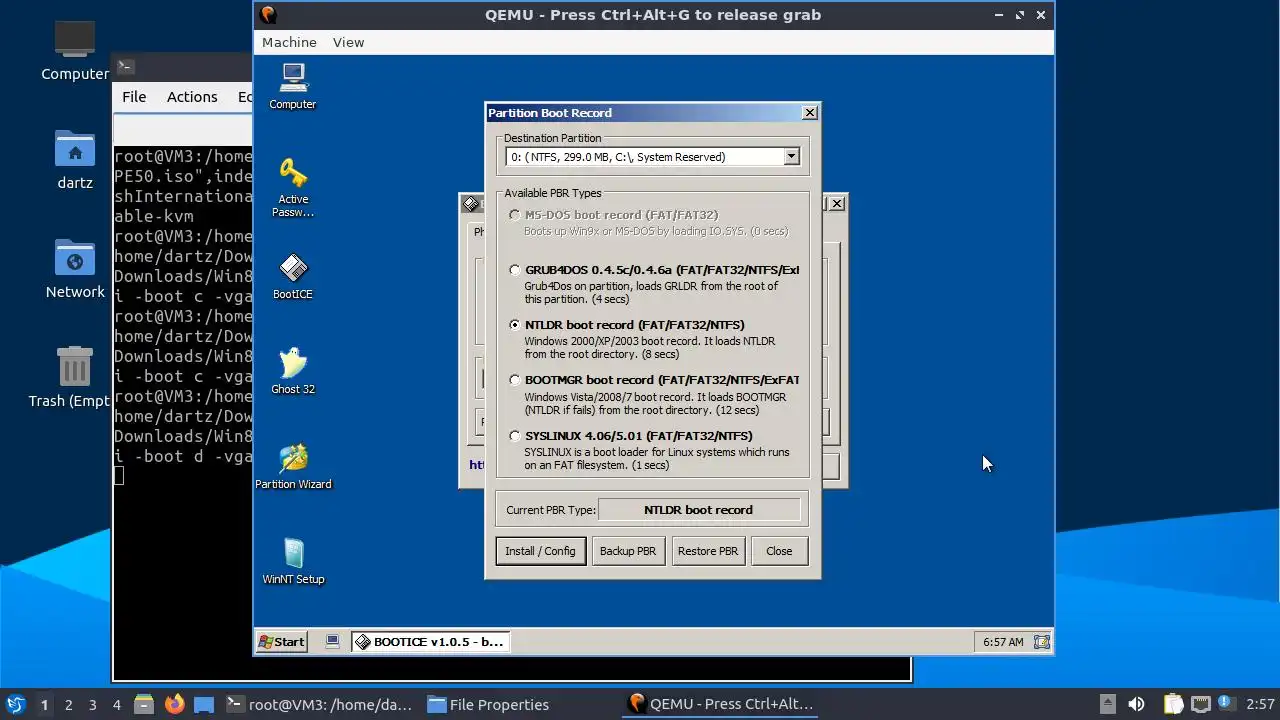Click the Restore PBR button
1280x720 pixels.
(x=708, y=551)
